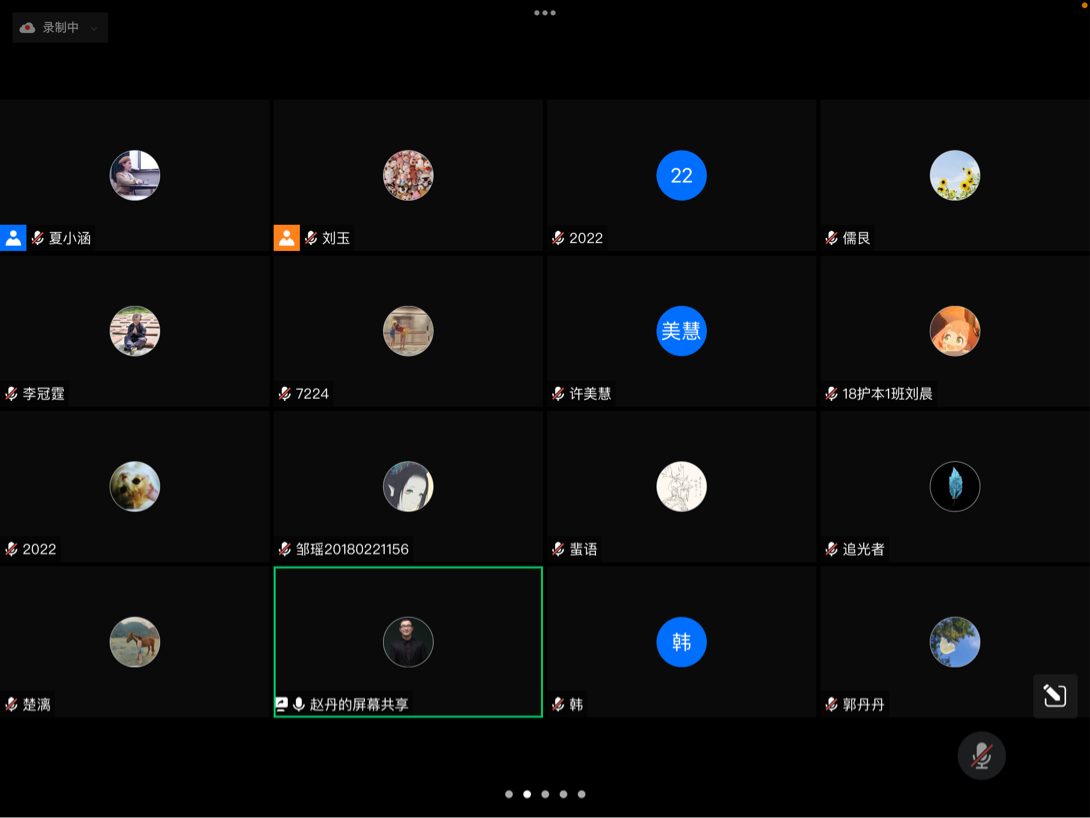1090x818 pixels.
Task: Click the 18护本1班刘晨 participant name
Action: 887,394
